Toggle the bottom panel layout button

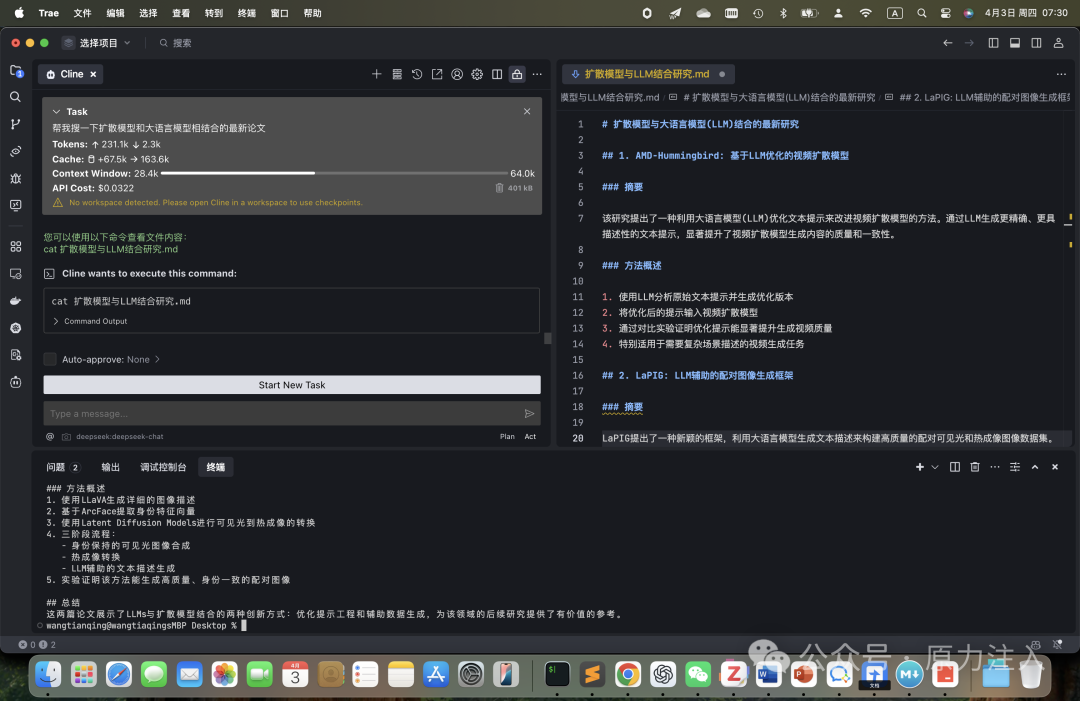pos(1015,43)
